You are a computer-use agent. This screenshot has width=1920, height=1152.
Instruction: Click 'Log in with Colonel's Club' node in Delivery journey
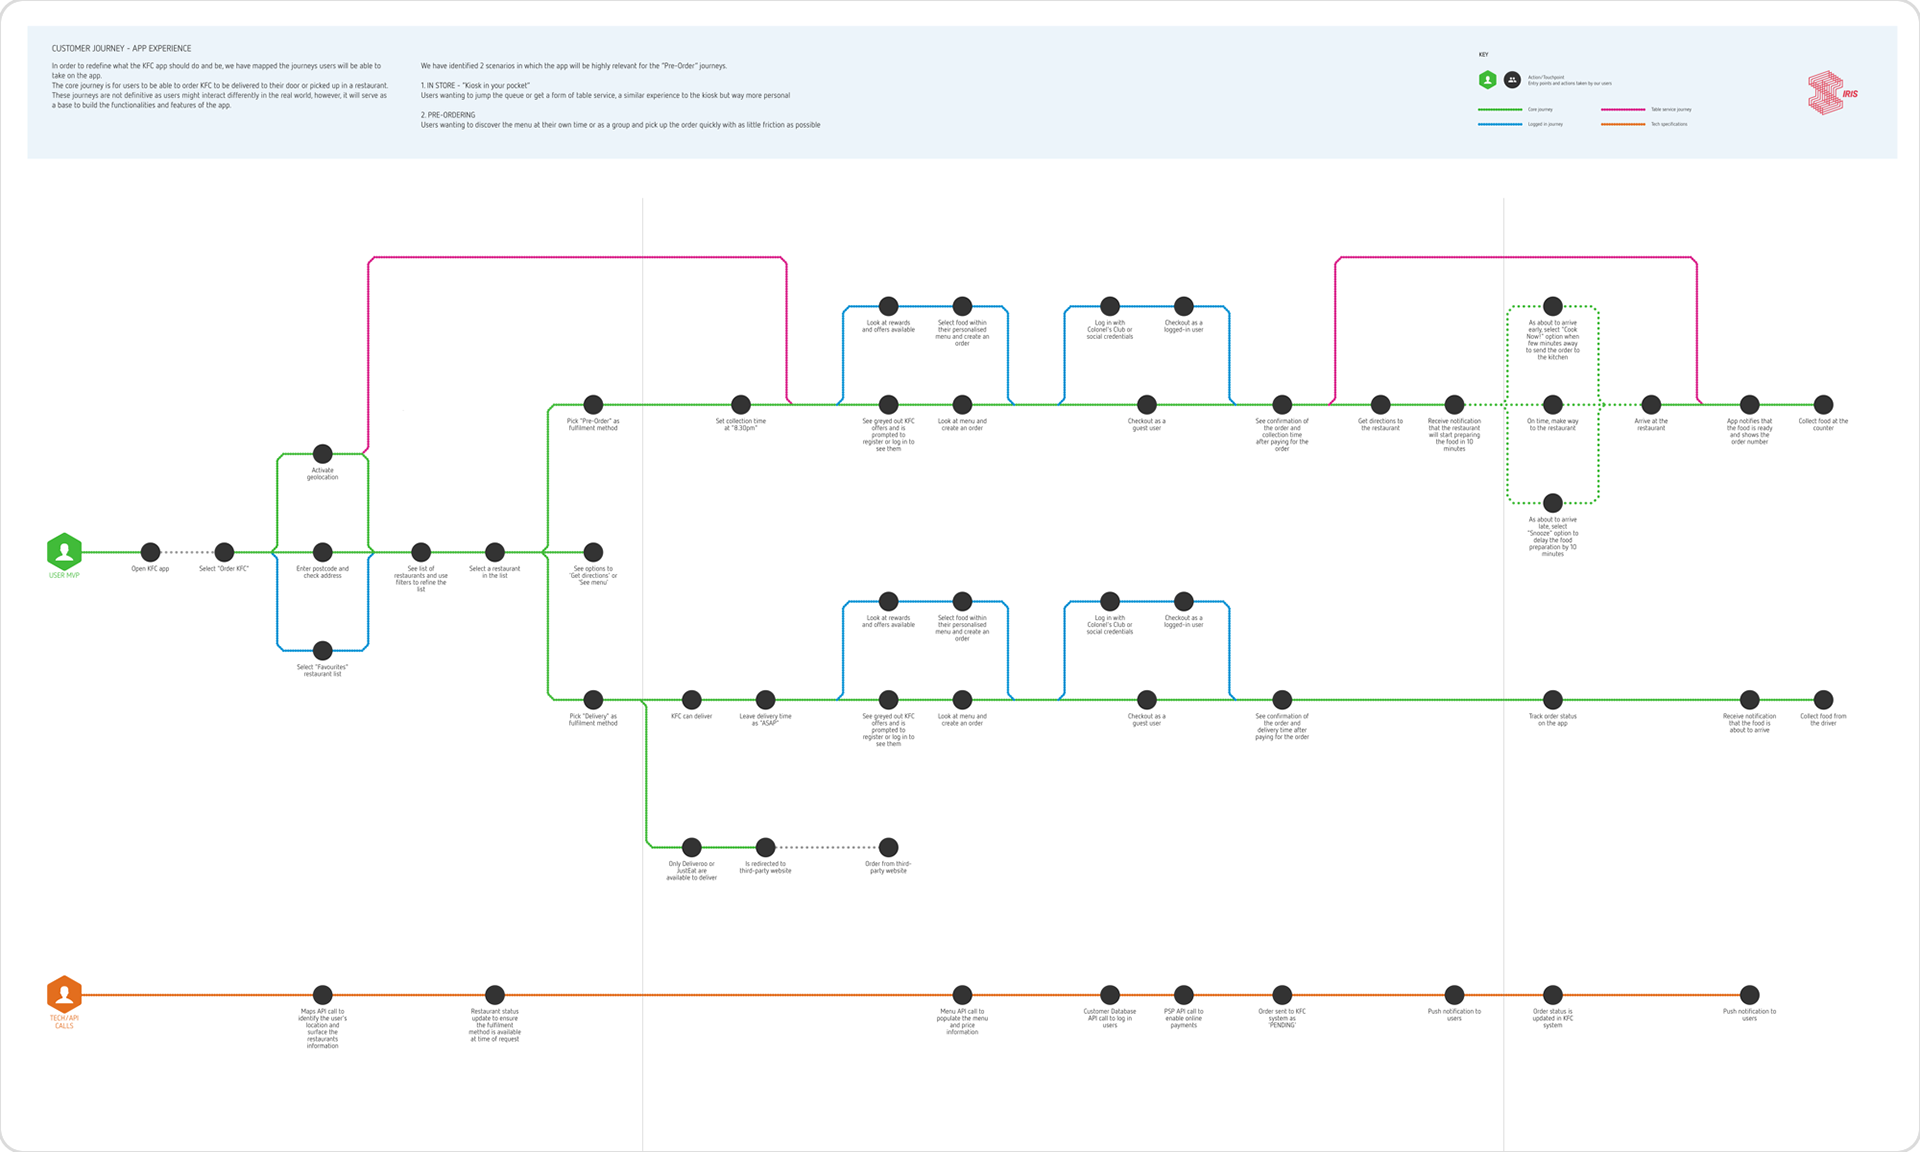1110,601
